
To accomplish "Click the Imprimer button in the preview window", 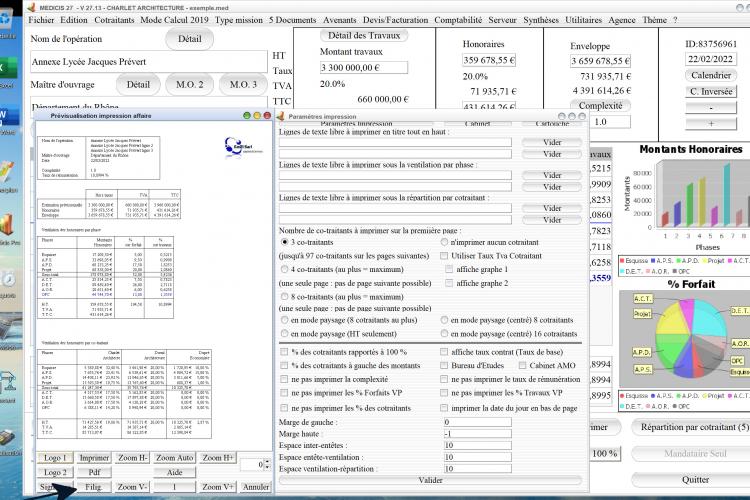I will click(x=94, y=458).
